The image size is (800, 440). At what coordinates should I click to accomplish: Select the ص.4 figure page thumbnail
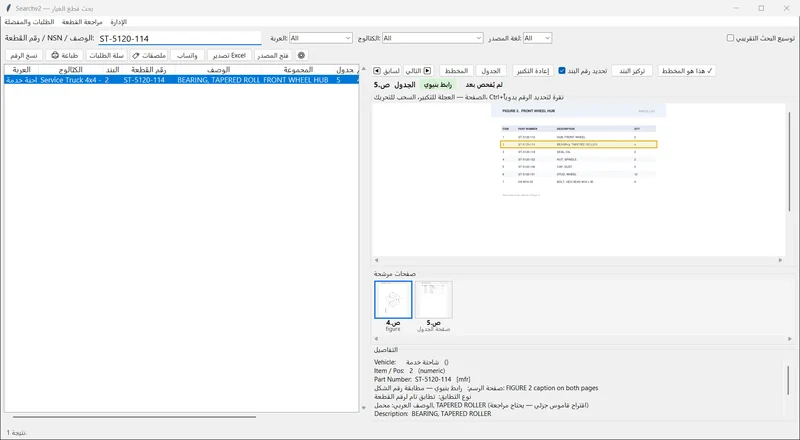tap(393, 300)
